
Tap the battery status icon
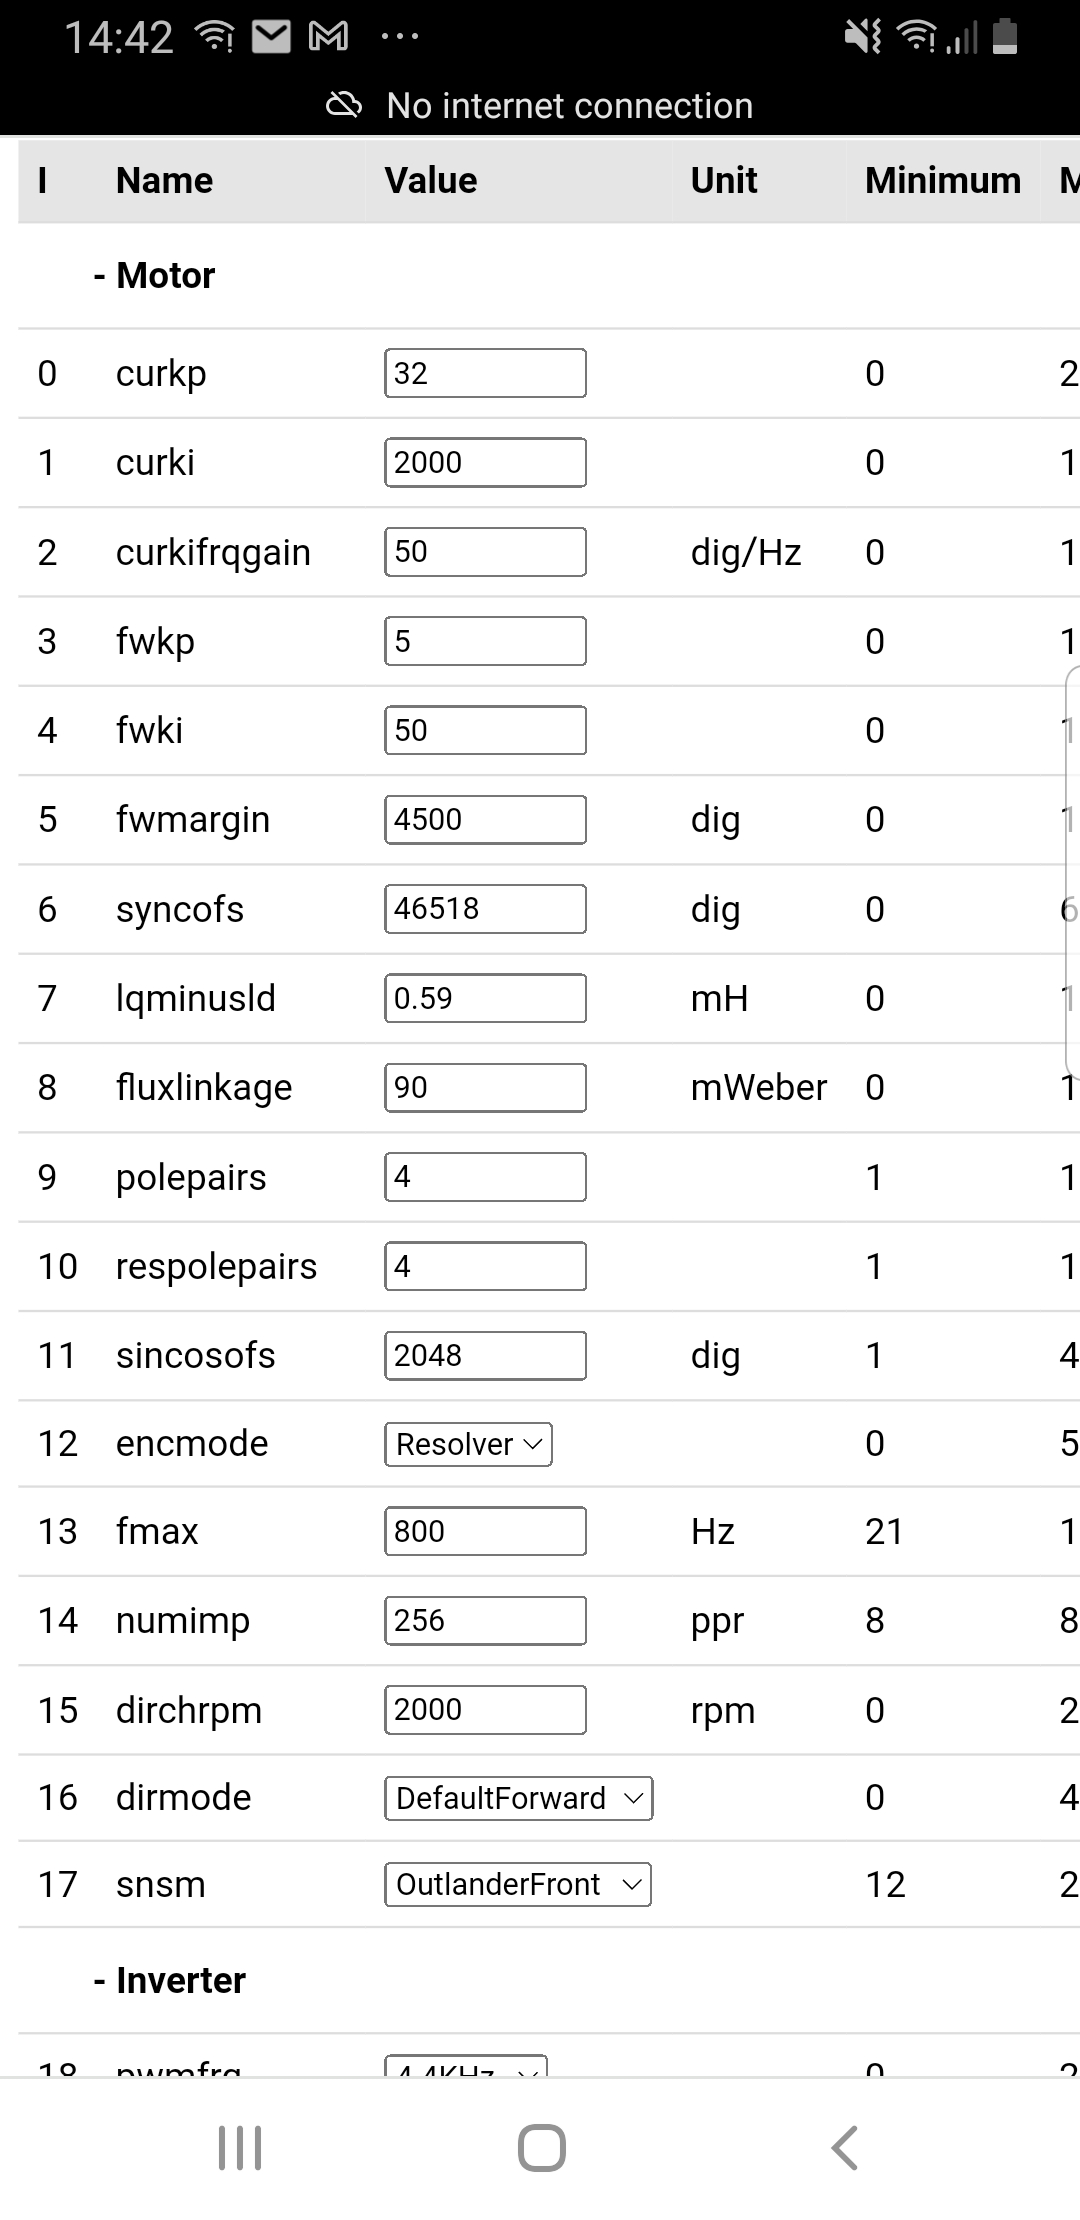click(1004, 37)
